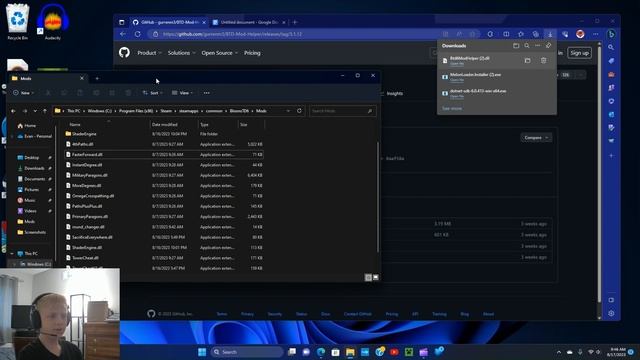
Task: Click Sign up on GitHub
Action: (x=579, y=53)
